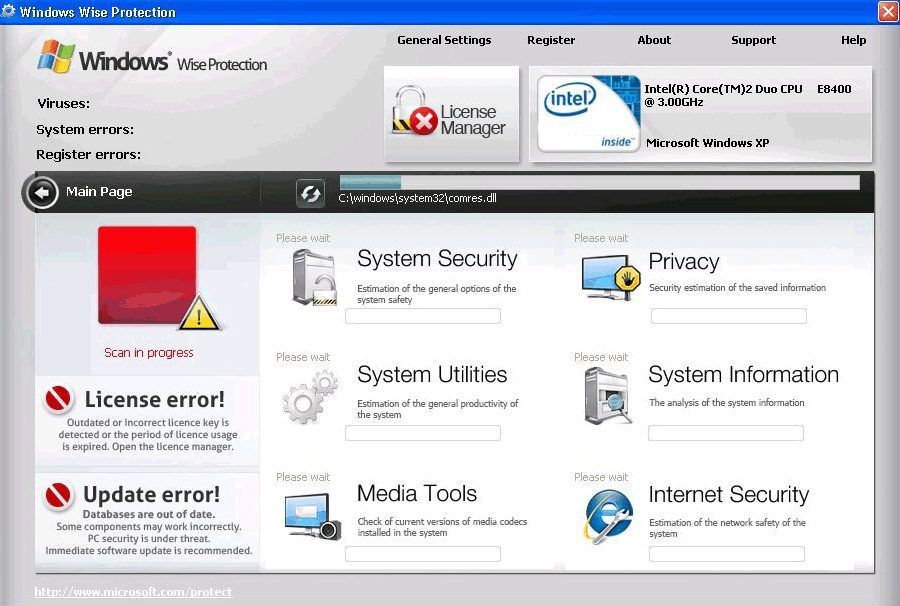Click the System Security server icon
This screenshot has width=900, height=606.
point(314,277)
